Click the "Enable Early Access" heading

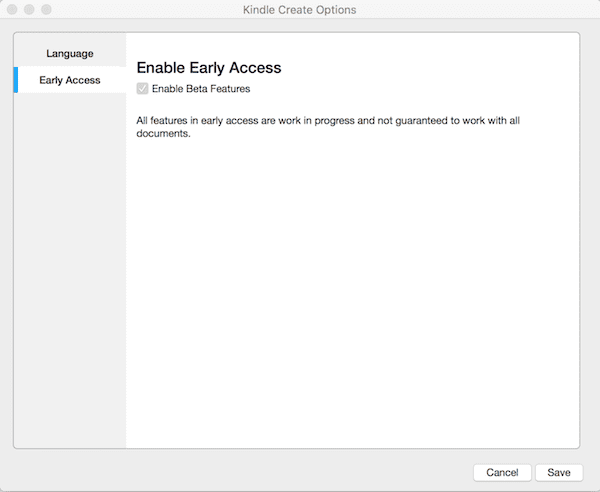pyautogui.click(x=209, y=68)
